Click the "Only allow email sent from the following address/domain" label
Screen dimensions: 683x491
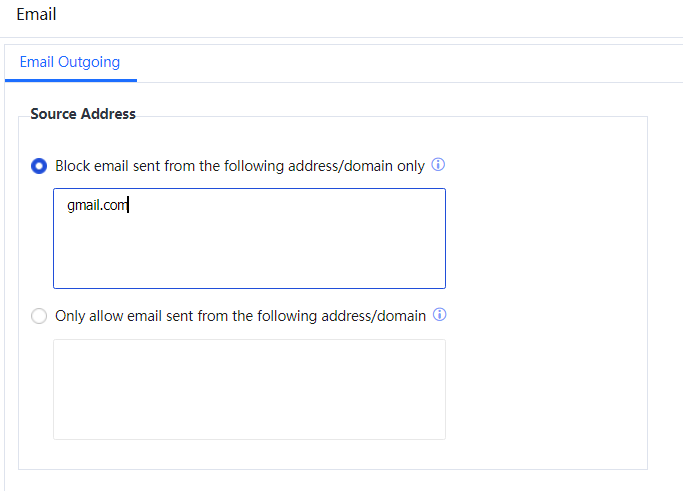(x=240, y=316)
